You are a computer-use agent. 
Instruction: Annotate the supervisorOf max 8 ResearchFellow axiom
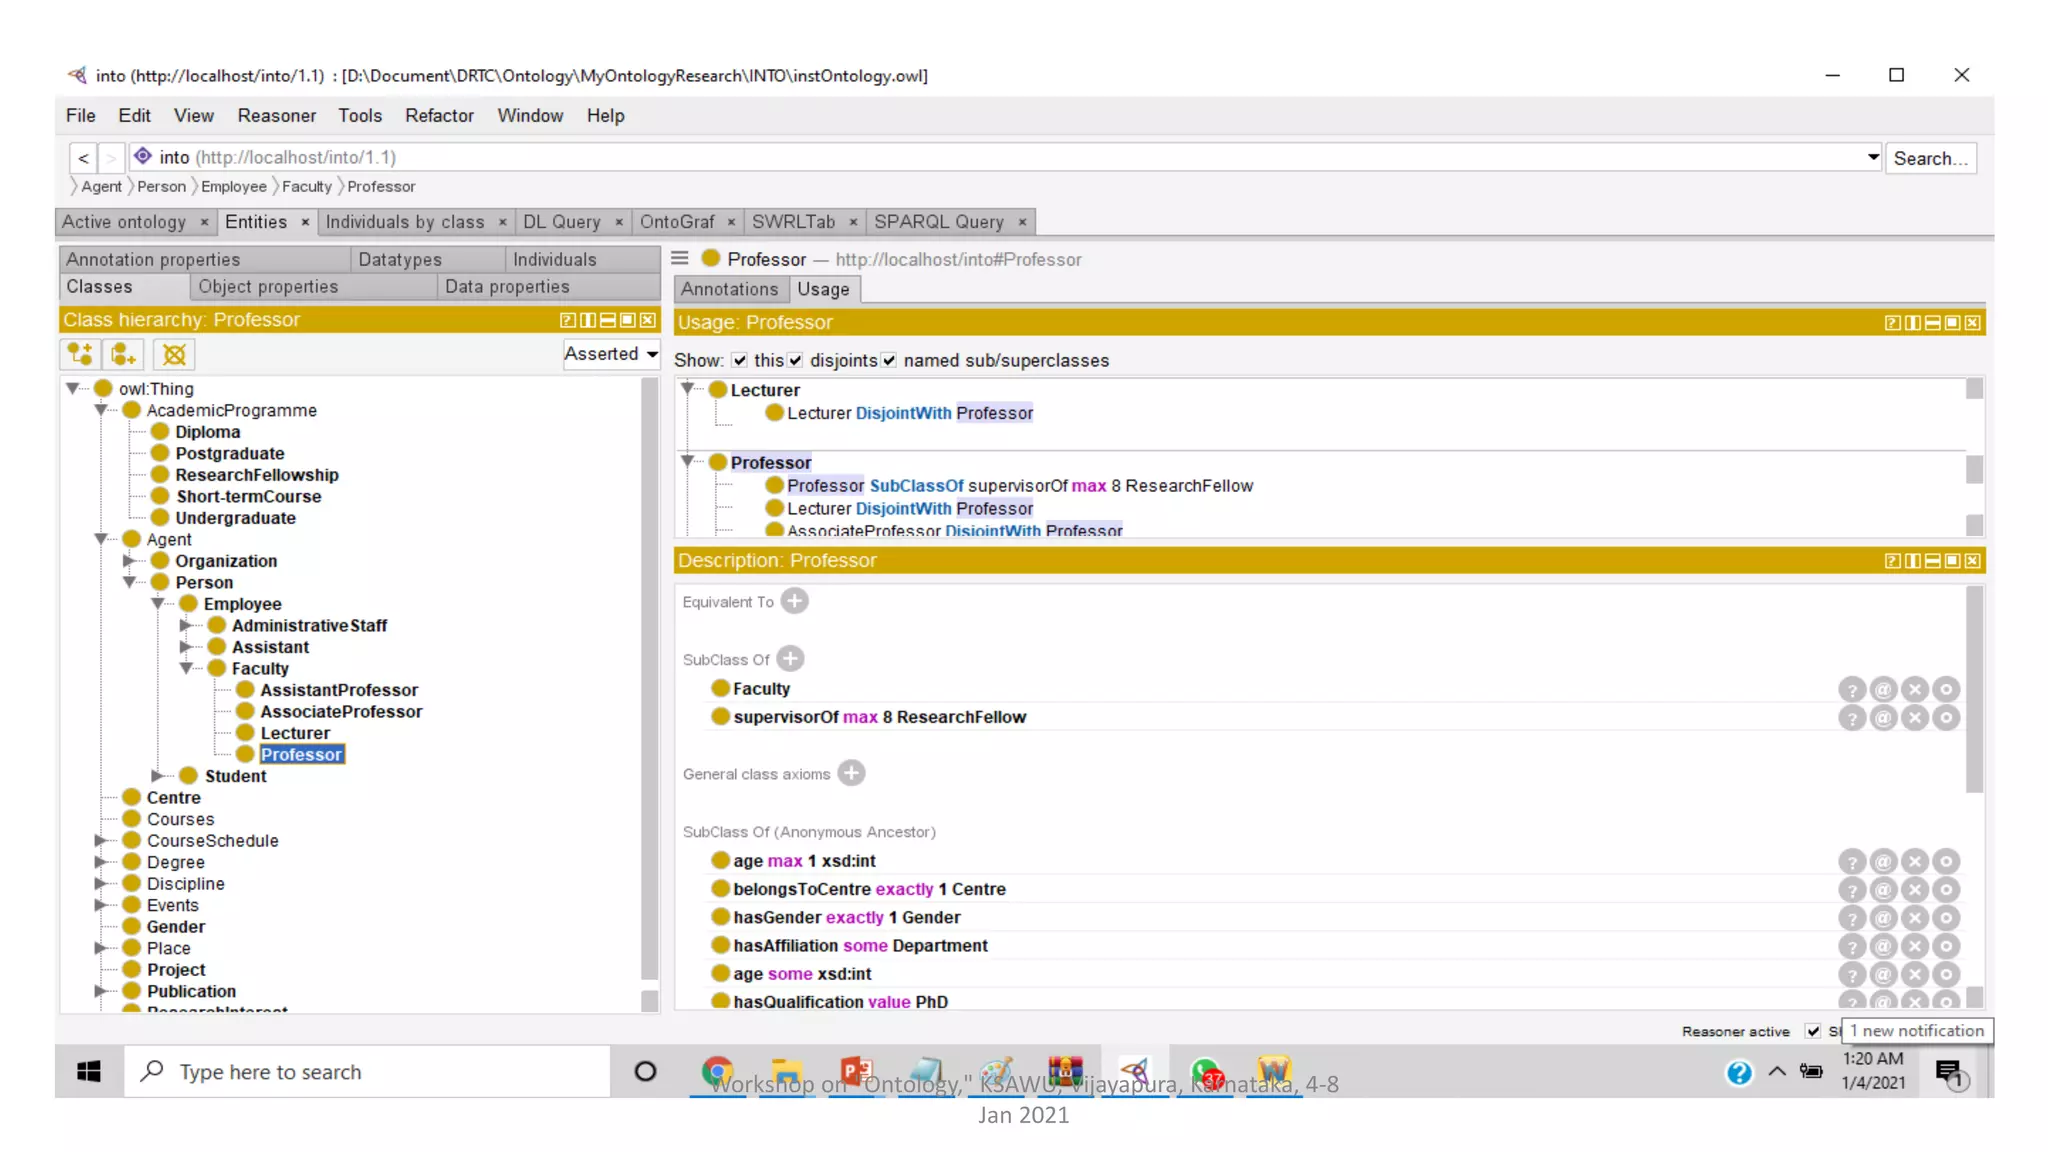(x=1883, y=718)
